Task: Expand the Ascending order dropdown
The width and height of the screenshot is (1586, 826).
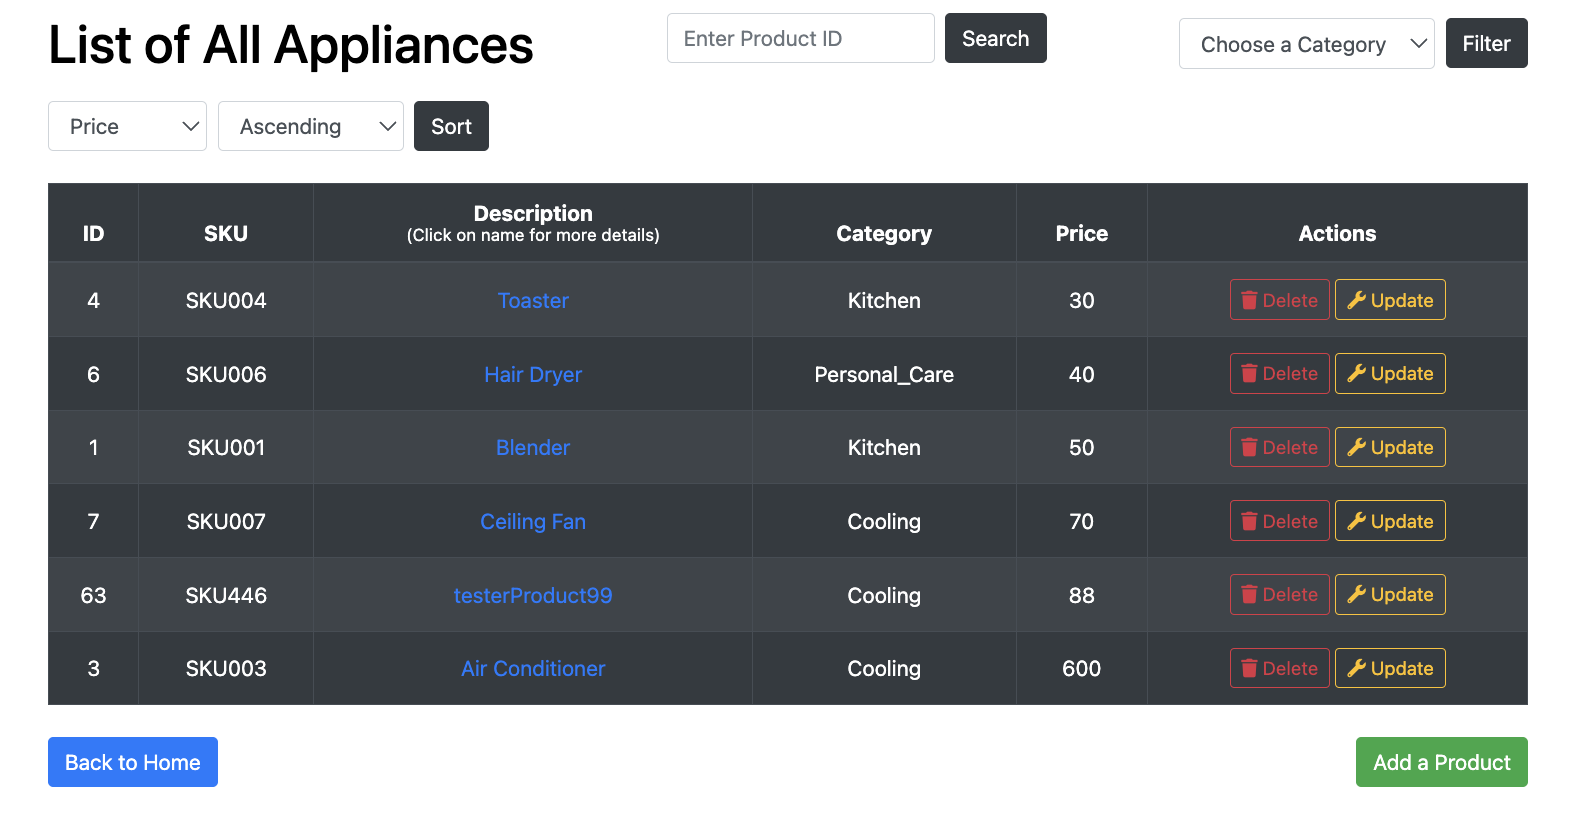Action: point(310,126)
